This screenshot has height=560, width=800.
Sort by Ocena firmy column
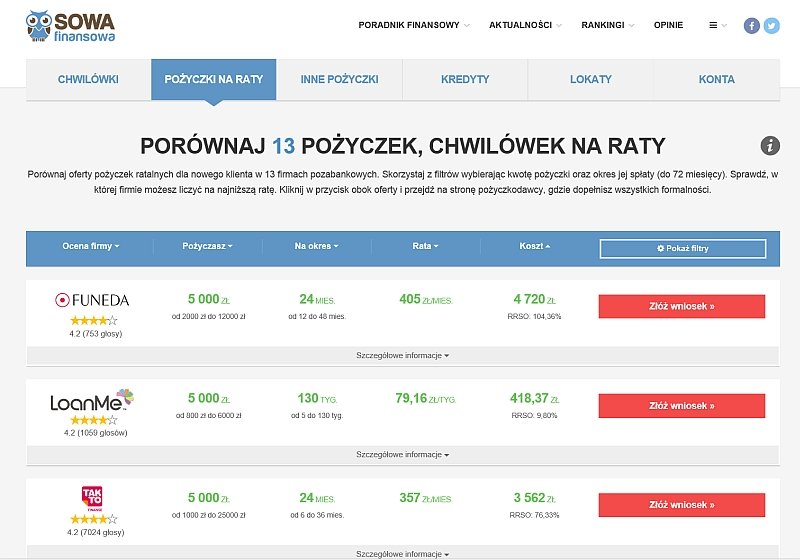point(90,246)
